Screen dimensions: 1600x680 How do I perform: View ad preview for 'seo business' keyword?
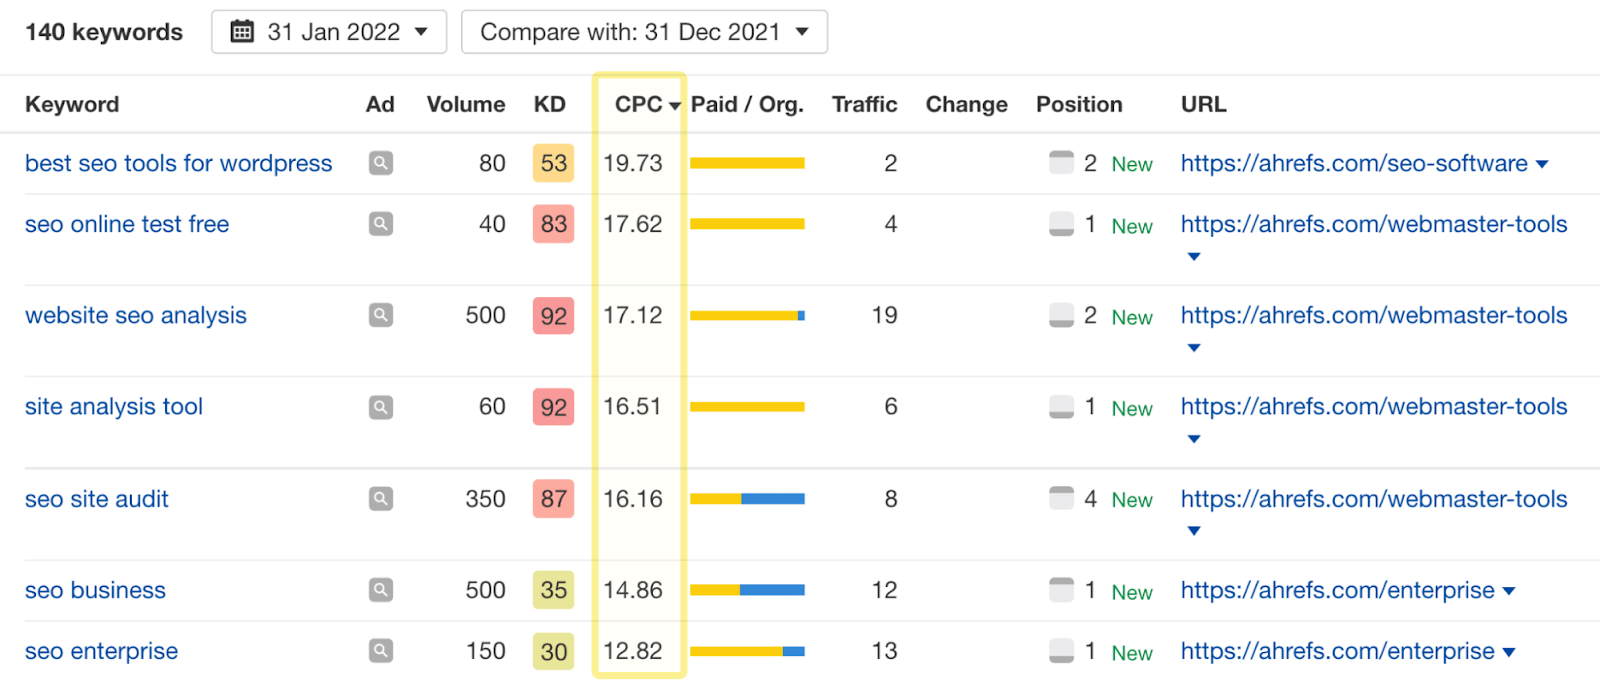coord(380,590)
